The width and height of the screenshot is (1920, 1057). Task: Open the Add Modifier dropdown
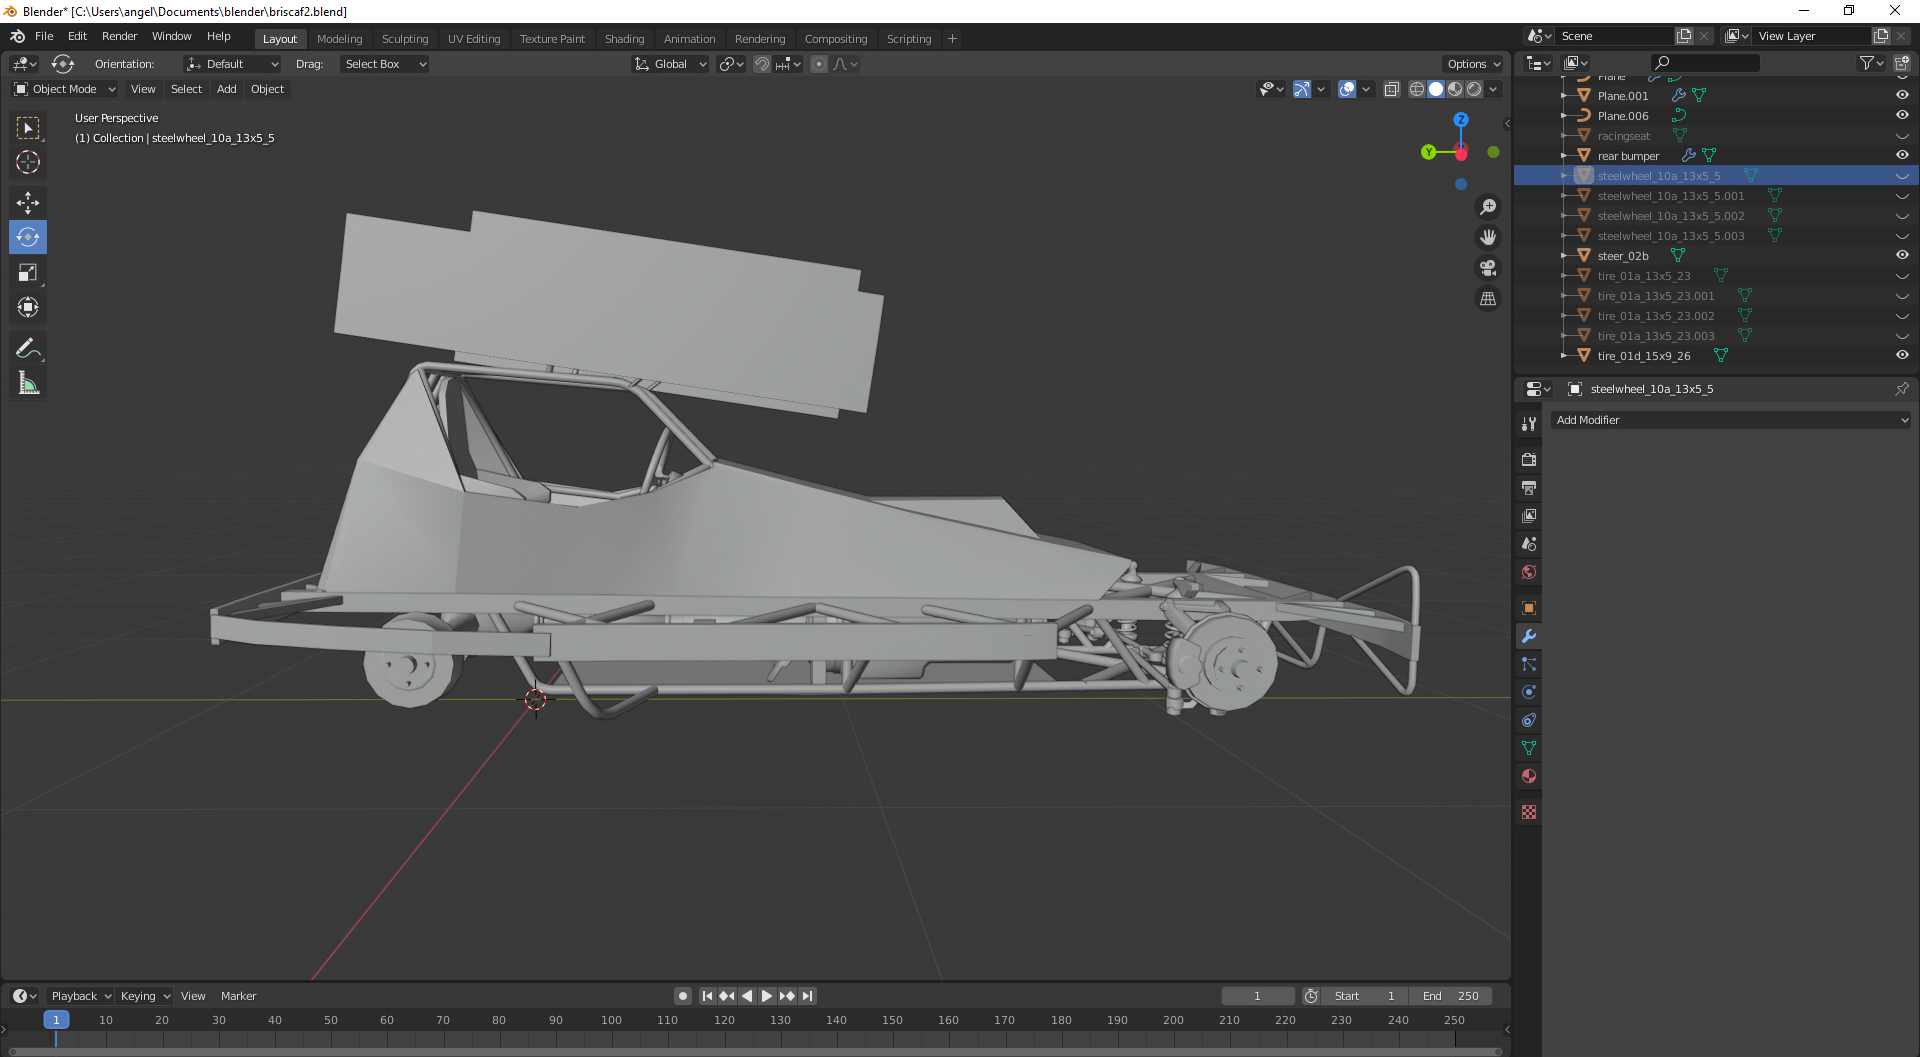point(1731,420)
